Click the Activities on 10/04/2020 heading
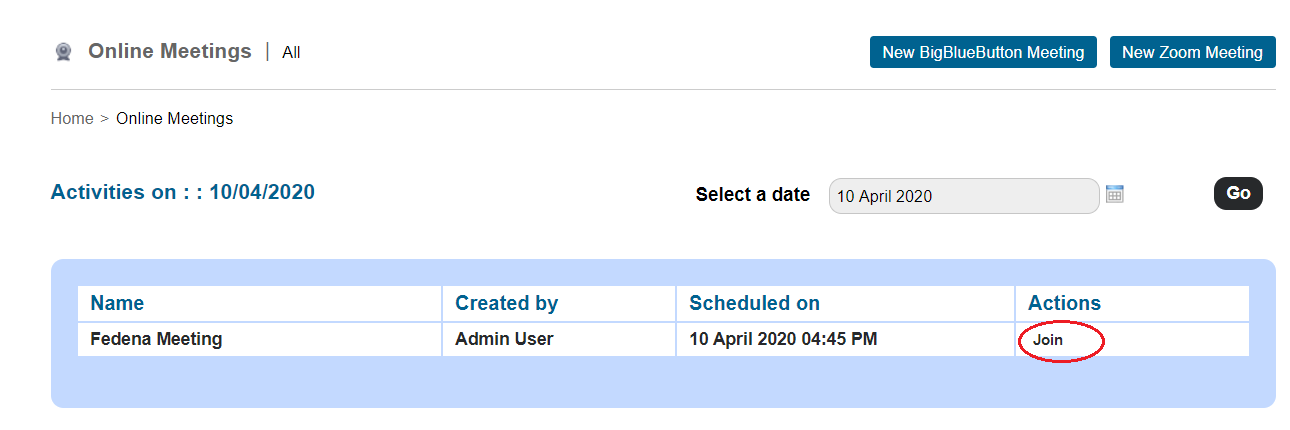Image resolution: width=1290 pixels, height=430 pixels. click(x=183, y=192)
